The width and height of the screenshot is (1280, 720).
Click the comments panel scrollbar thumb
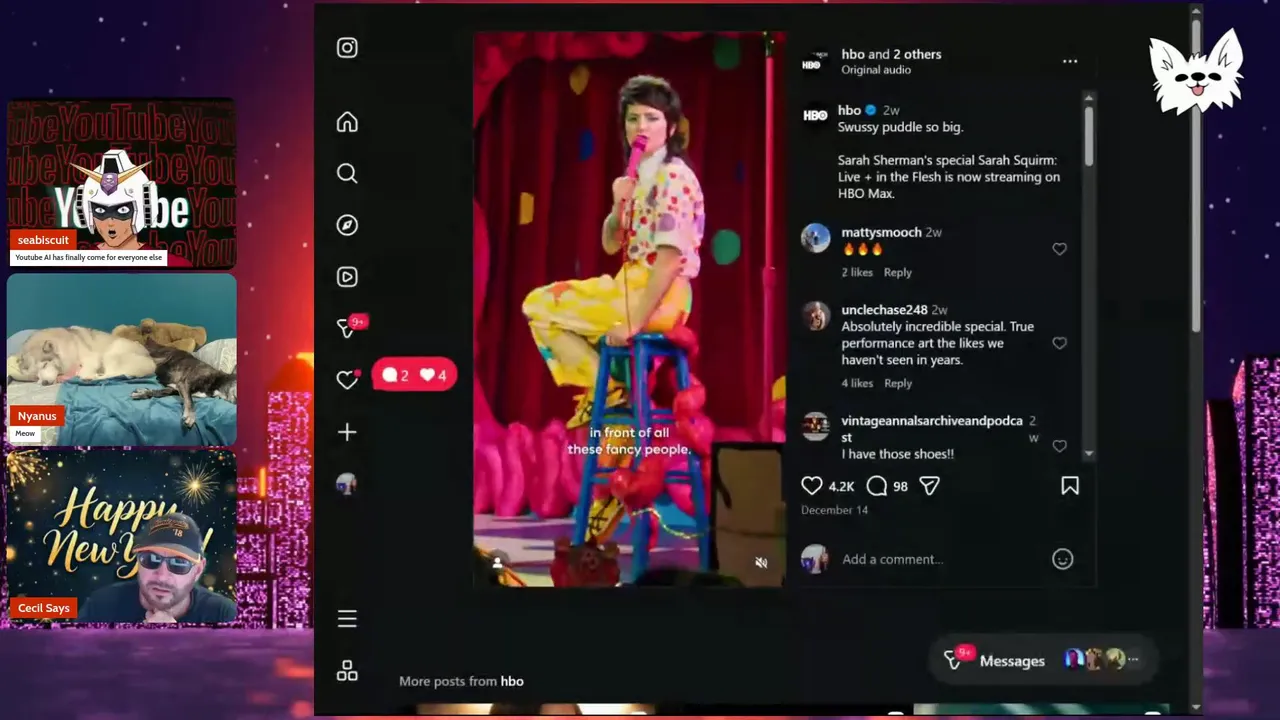[1088, 136]
